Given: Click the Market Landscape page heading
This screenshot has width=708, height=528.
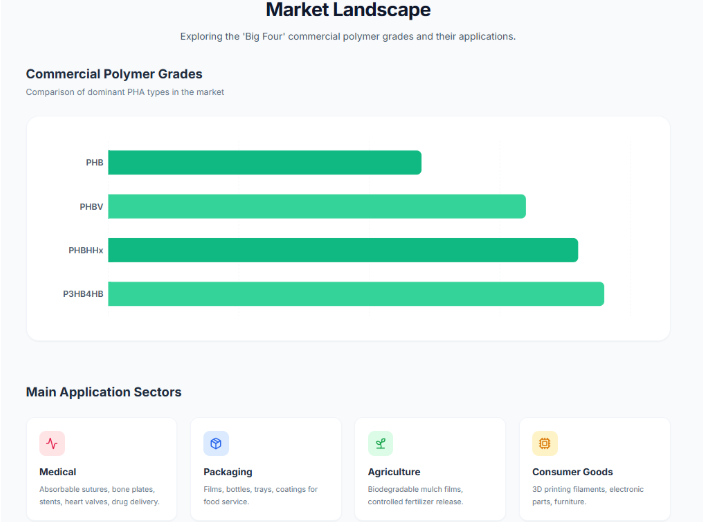Looking at the screenshot, I should (x=348, y=11).
